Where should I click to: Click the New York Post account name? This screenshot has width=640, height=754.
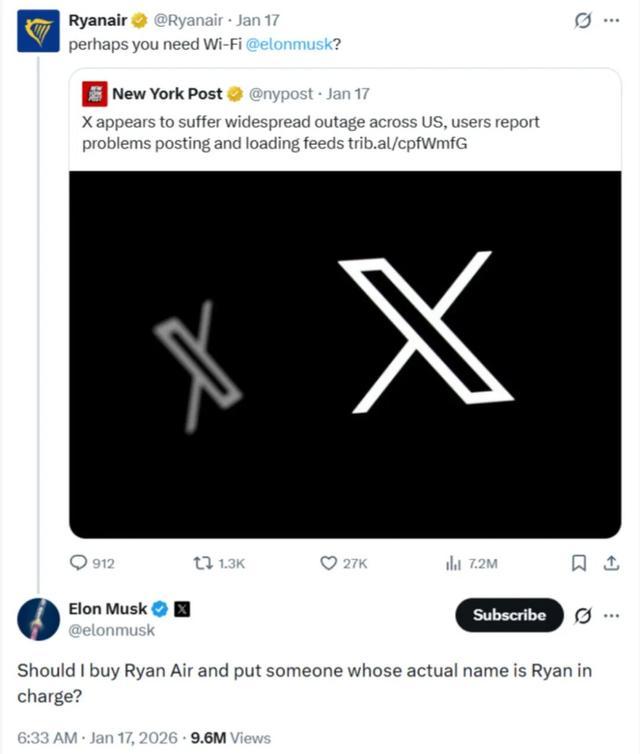tap(167, 94)
